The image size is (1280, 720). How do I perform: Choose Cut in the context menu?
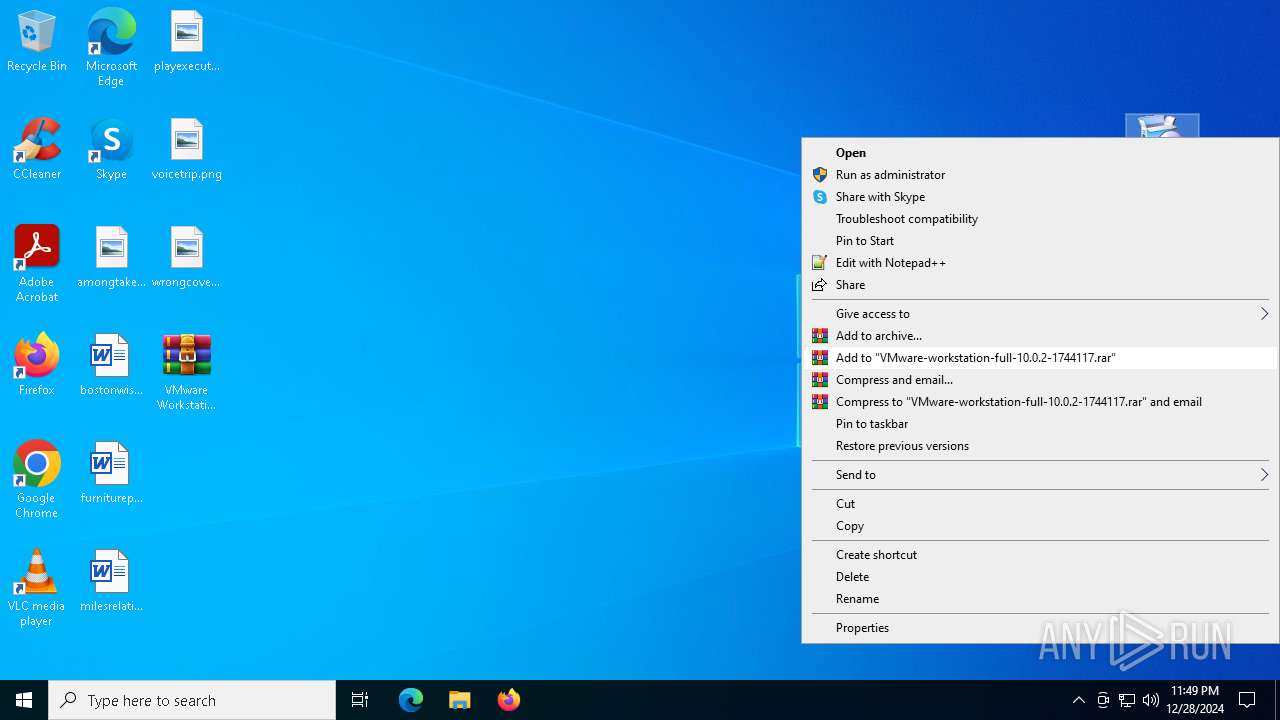click(1040, 504)
